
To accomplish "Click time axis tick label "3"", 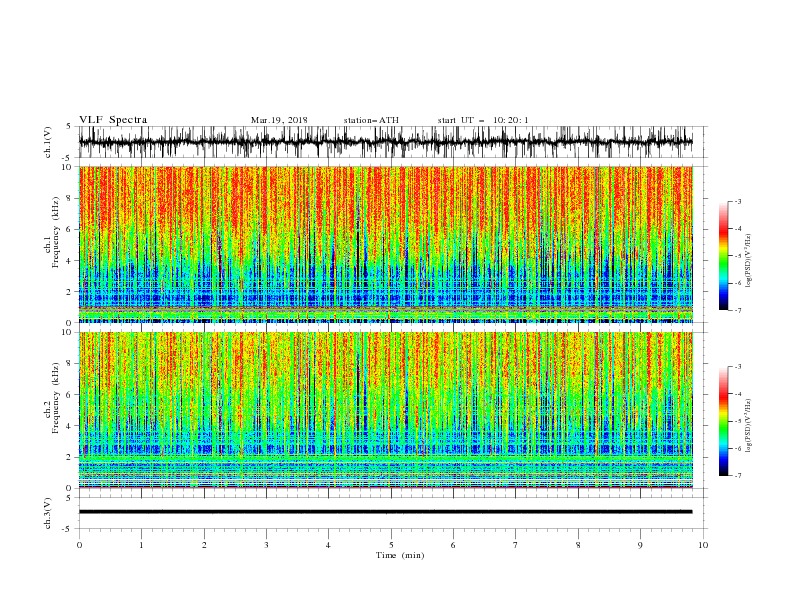I will [266, 545].
